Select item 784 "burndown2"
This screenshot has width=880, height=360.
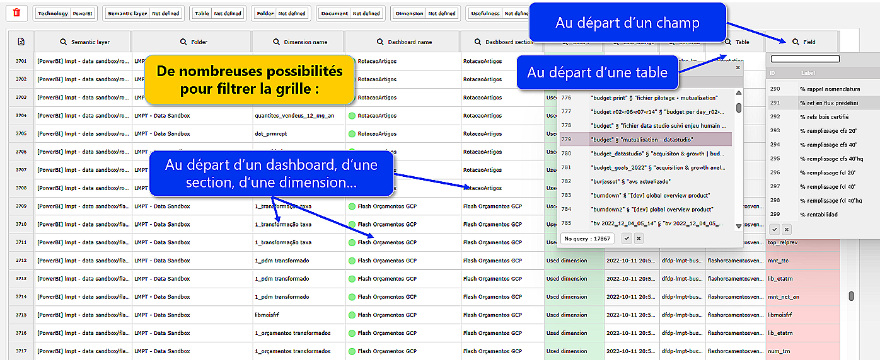click(645, 209)
